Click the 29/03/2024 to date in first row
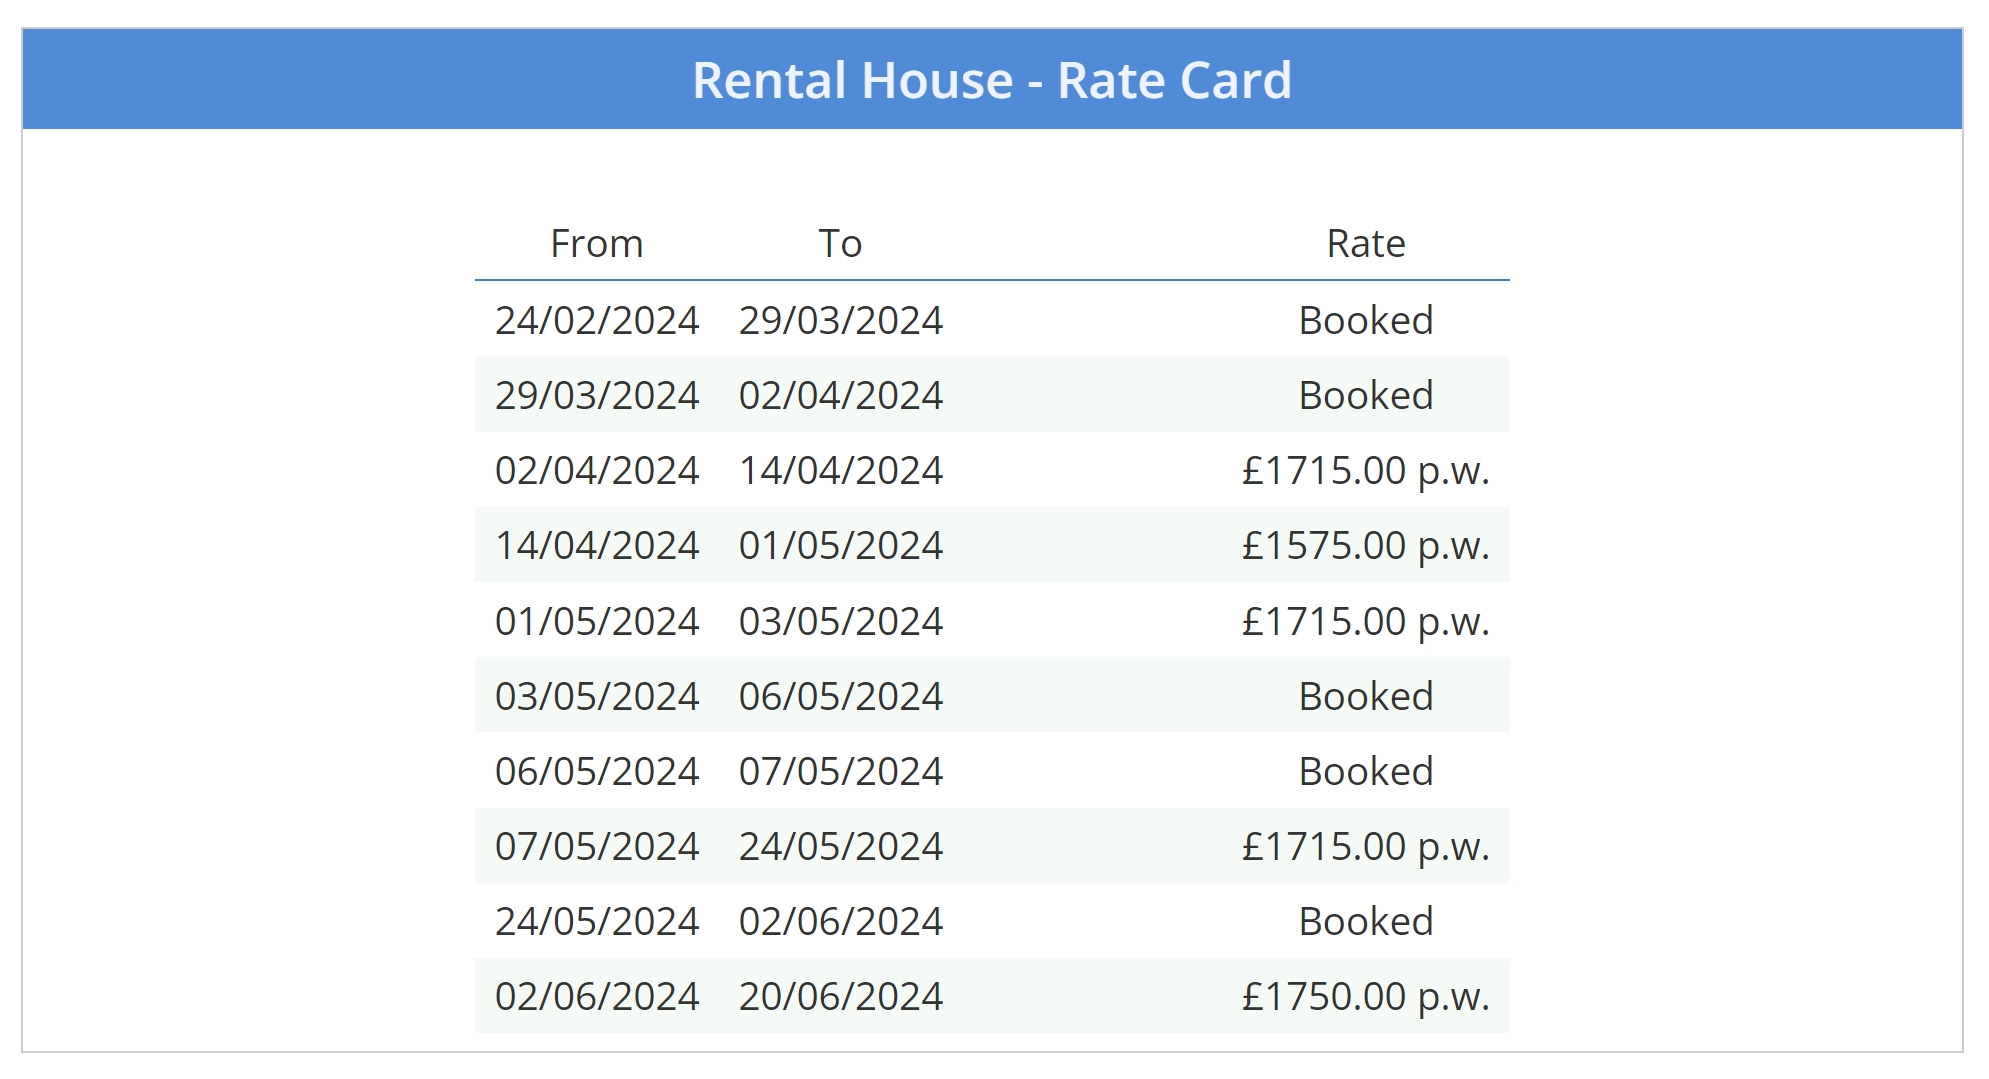1989x1079 pixels. (x=841, y=320)
